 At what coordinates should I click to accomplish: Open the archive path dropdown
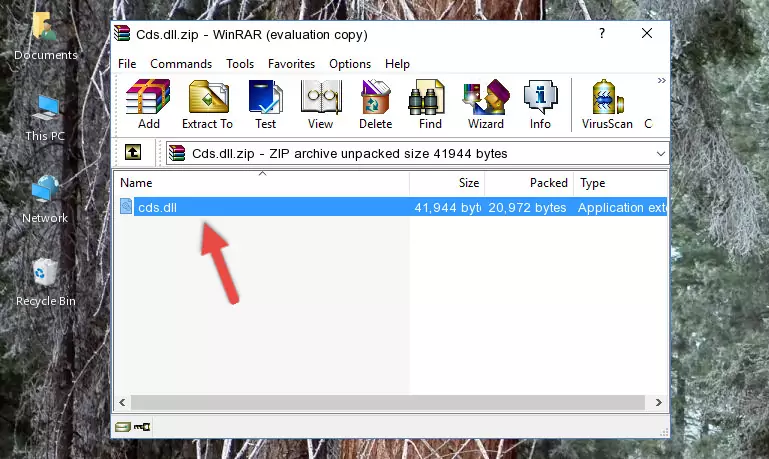coord(661,154)
